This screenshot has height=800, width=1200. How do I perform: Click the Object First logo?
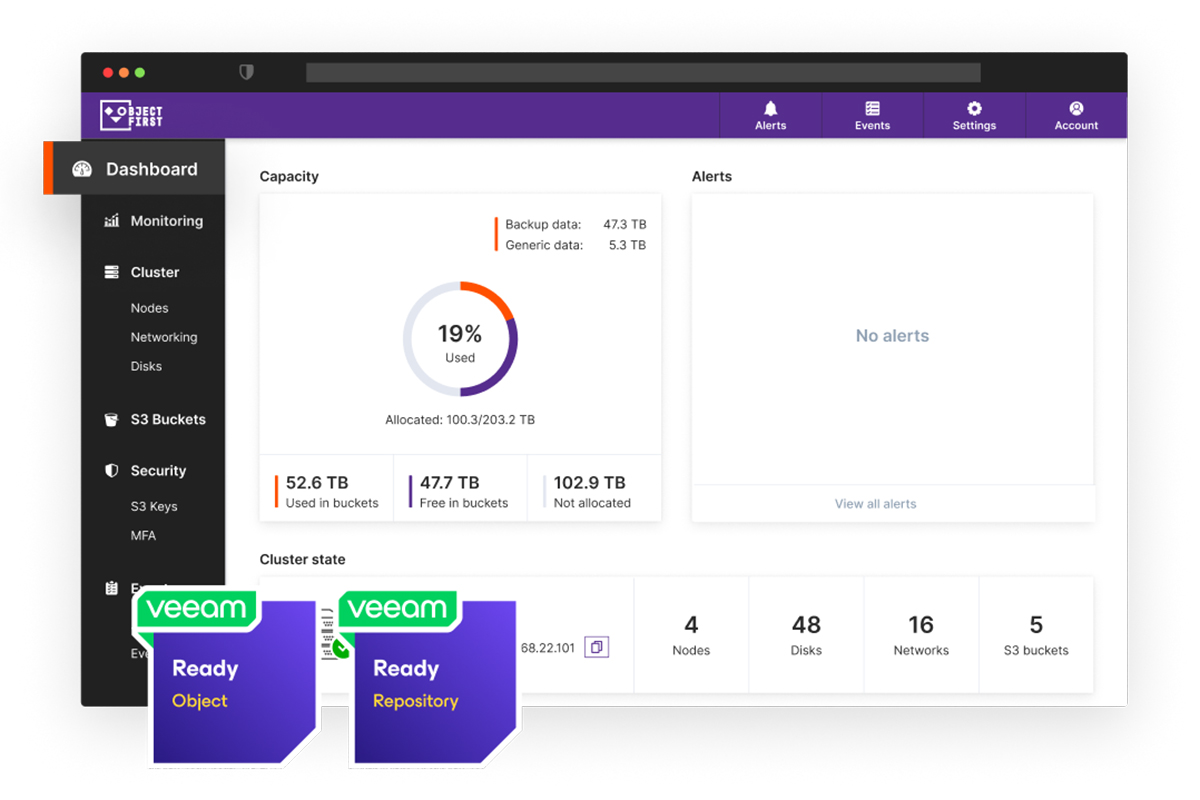[131, 115]
